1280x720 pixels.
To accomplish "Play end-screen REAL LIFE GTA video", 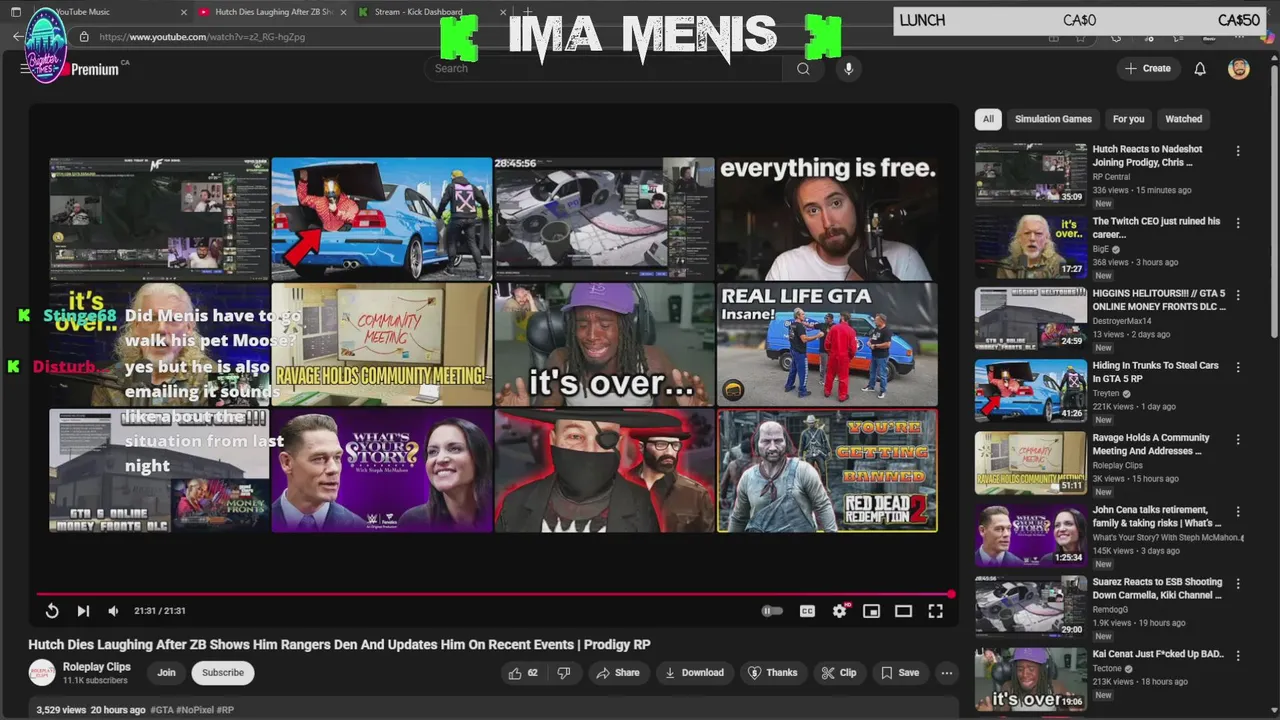I will pos(827,344).
